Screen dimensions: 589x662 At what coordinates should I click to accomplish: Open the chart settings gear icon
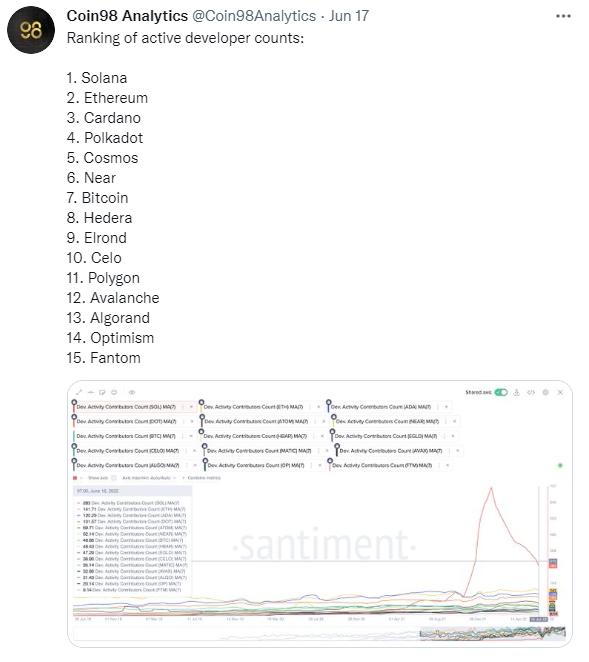546,392
